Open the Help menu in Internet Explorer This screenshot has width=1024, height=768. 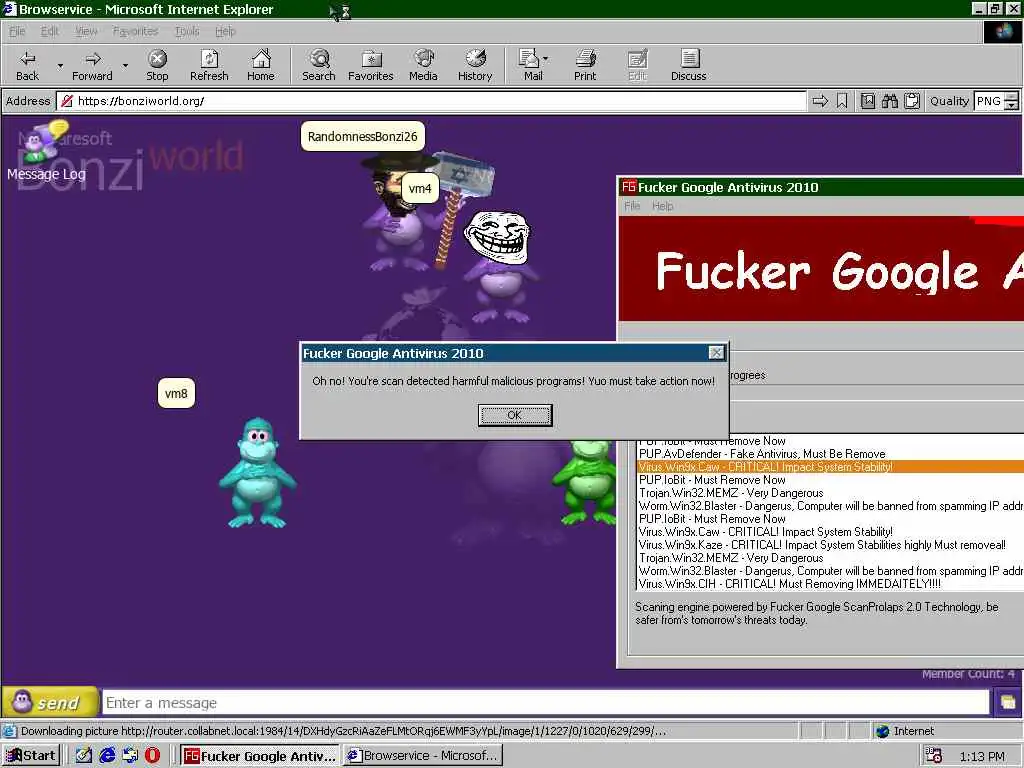pos(225,31)
